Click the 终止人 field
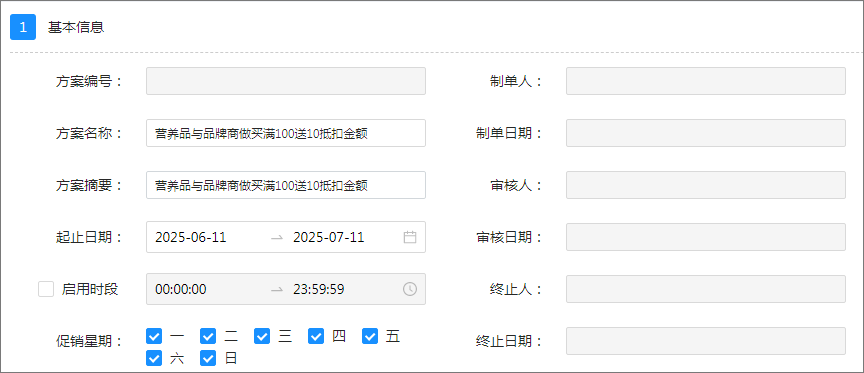Screen dimensions: 864x373 706,289
